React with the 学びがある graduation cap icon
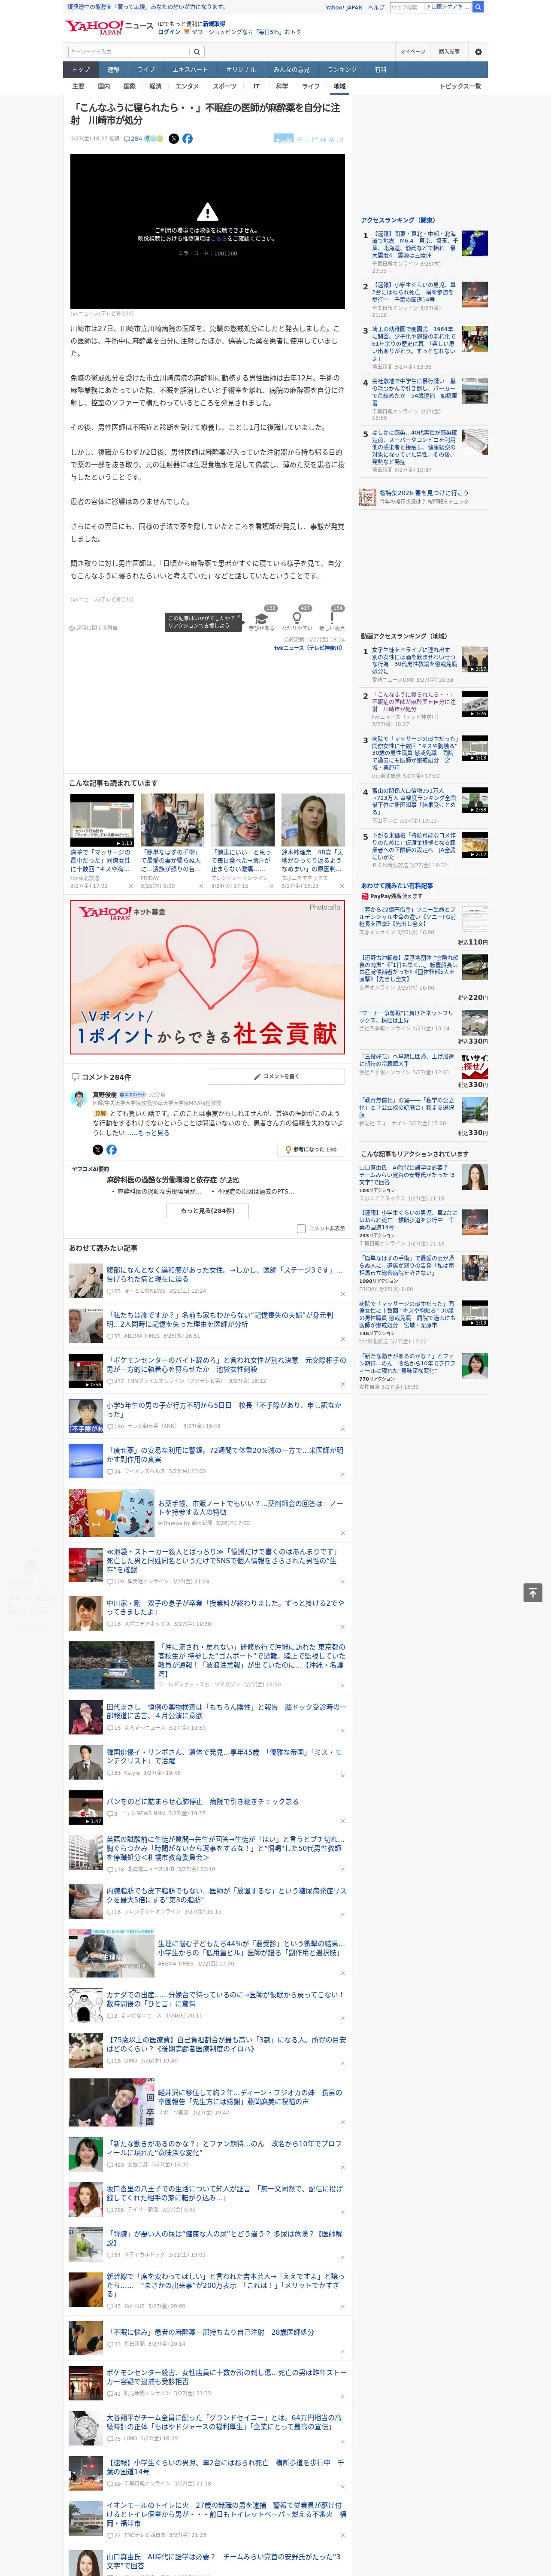This screenshot has width=551, height=2576. [262, 618]
